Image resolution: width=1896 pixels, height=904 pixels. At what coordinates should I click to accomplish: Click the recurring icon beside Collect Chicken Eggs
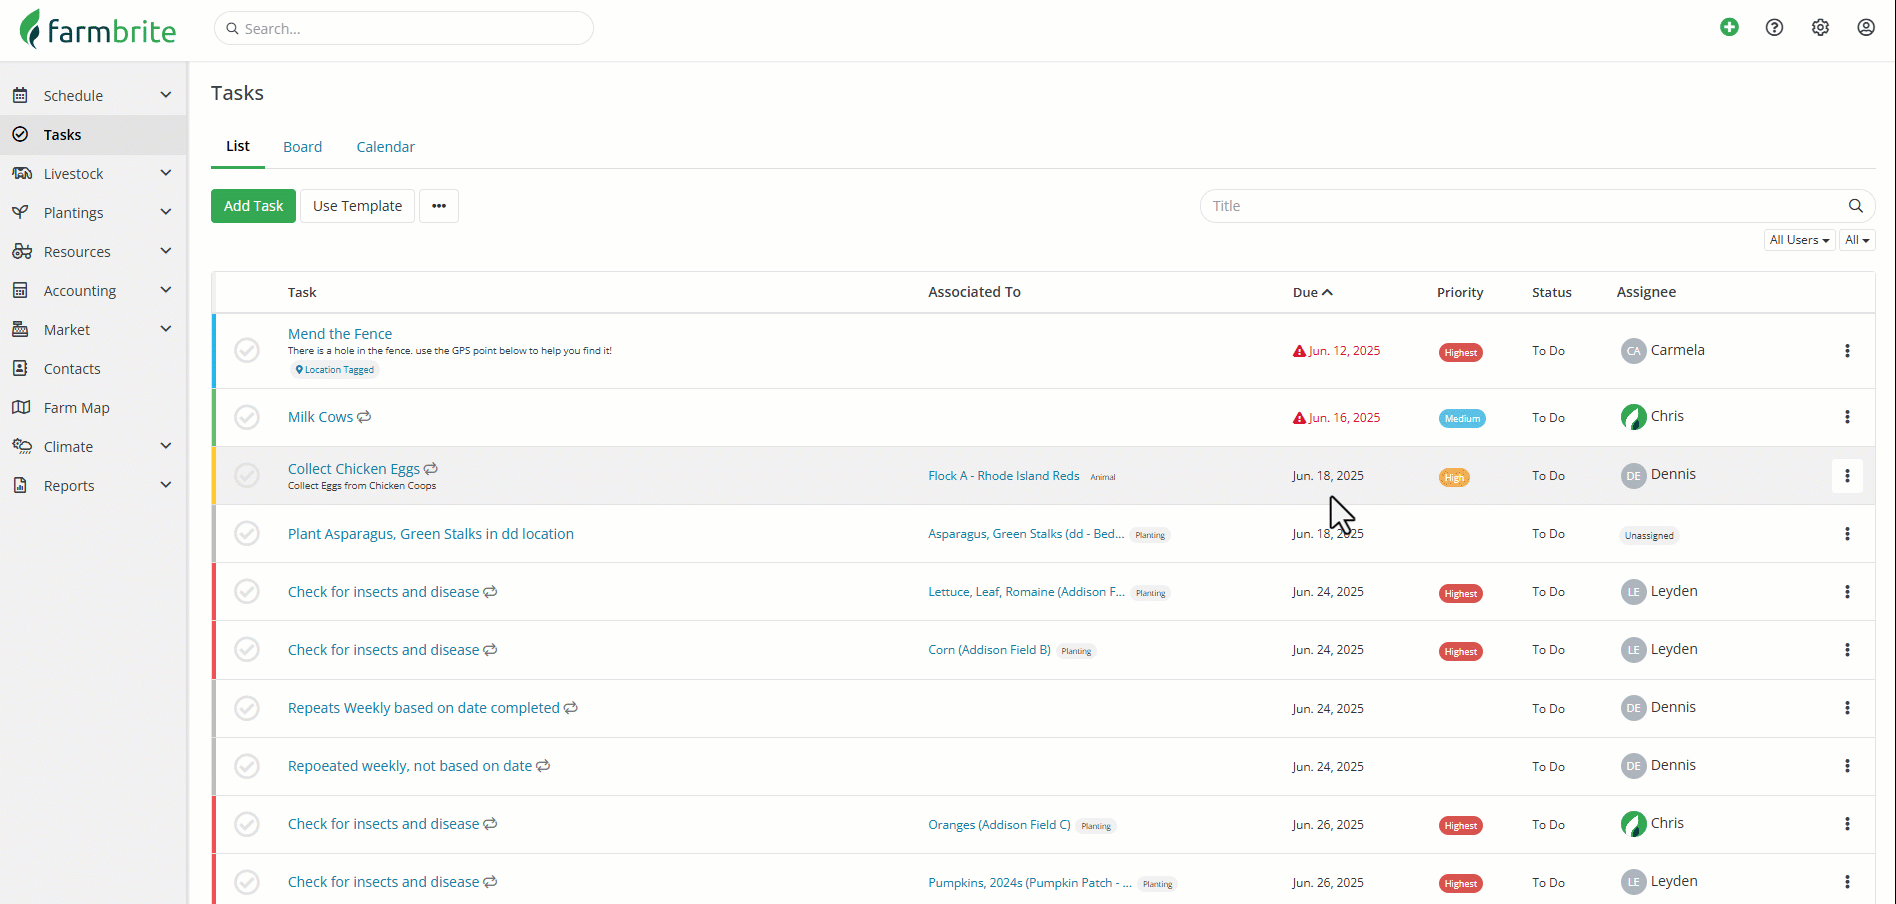(x=431, y=469)
